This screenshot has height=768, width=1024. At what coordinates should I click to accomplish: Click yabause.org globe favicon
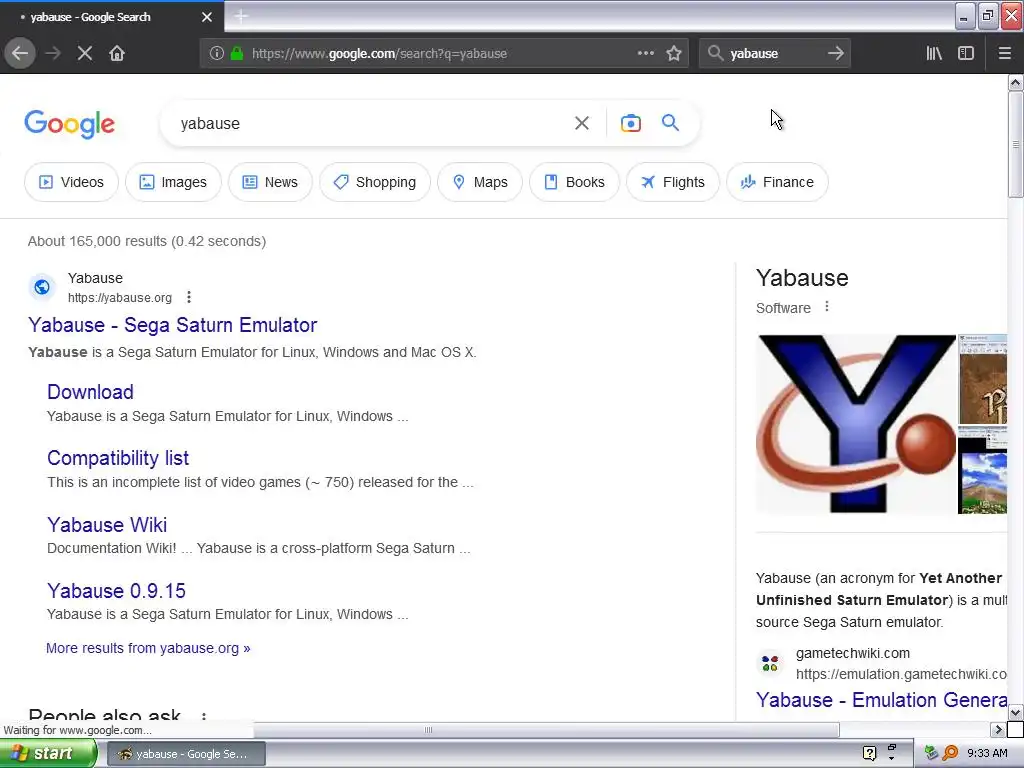42,287
